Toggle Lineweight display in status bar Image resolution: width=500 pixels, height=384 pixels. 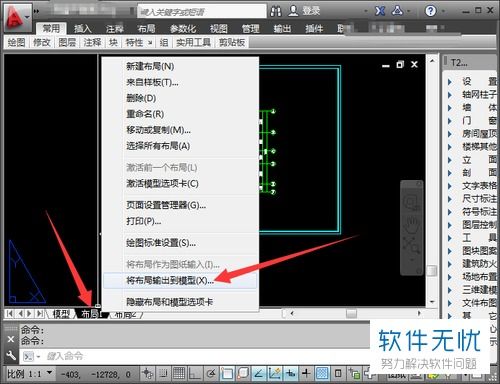tap(306, 373)
